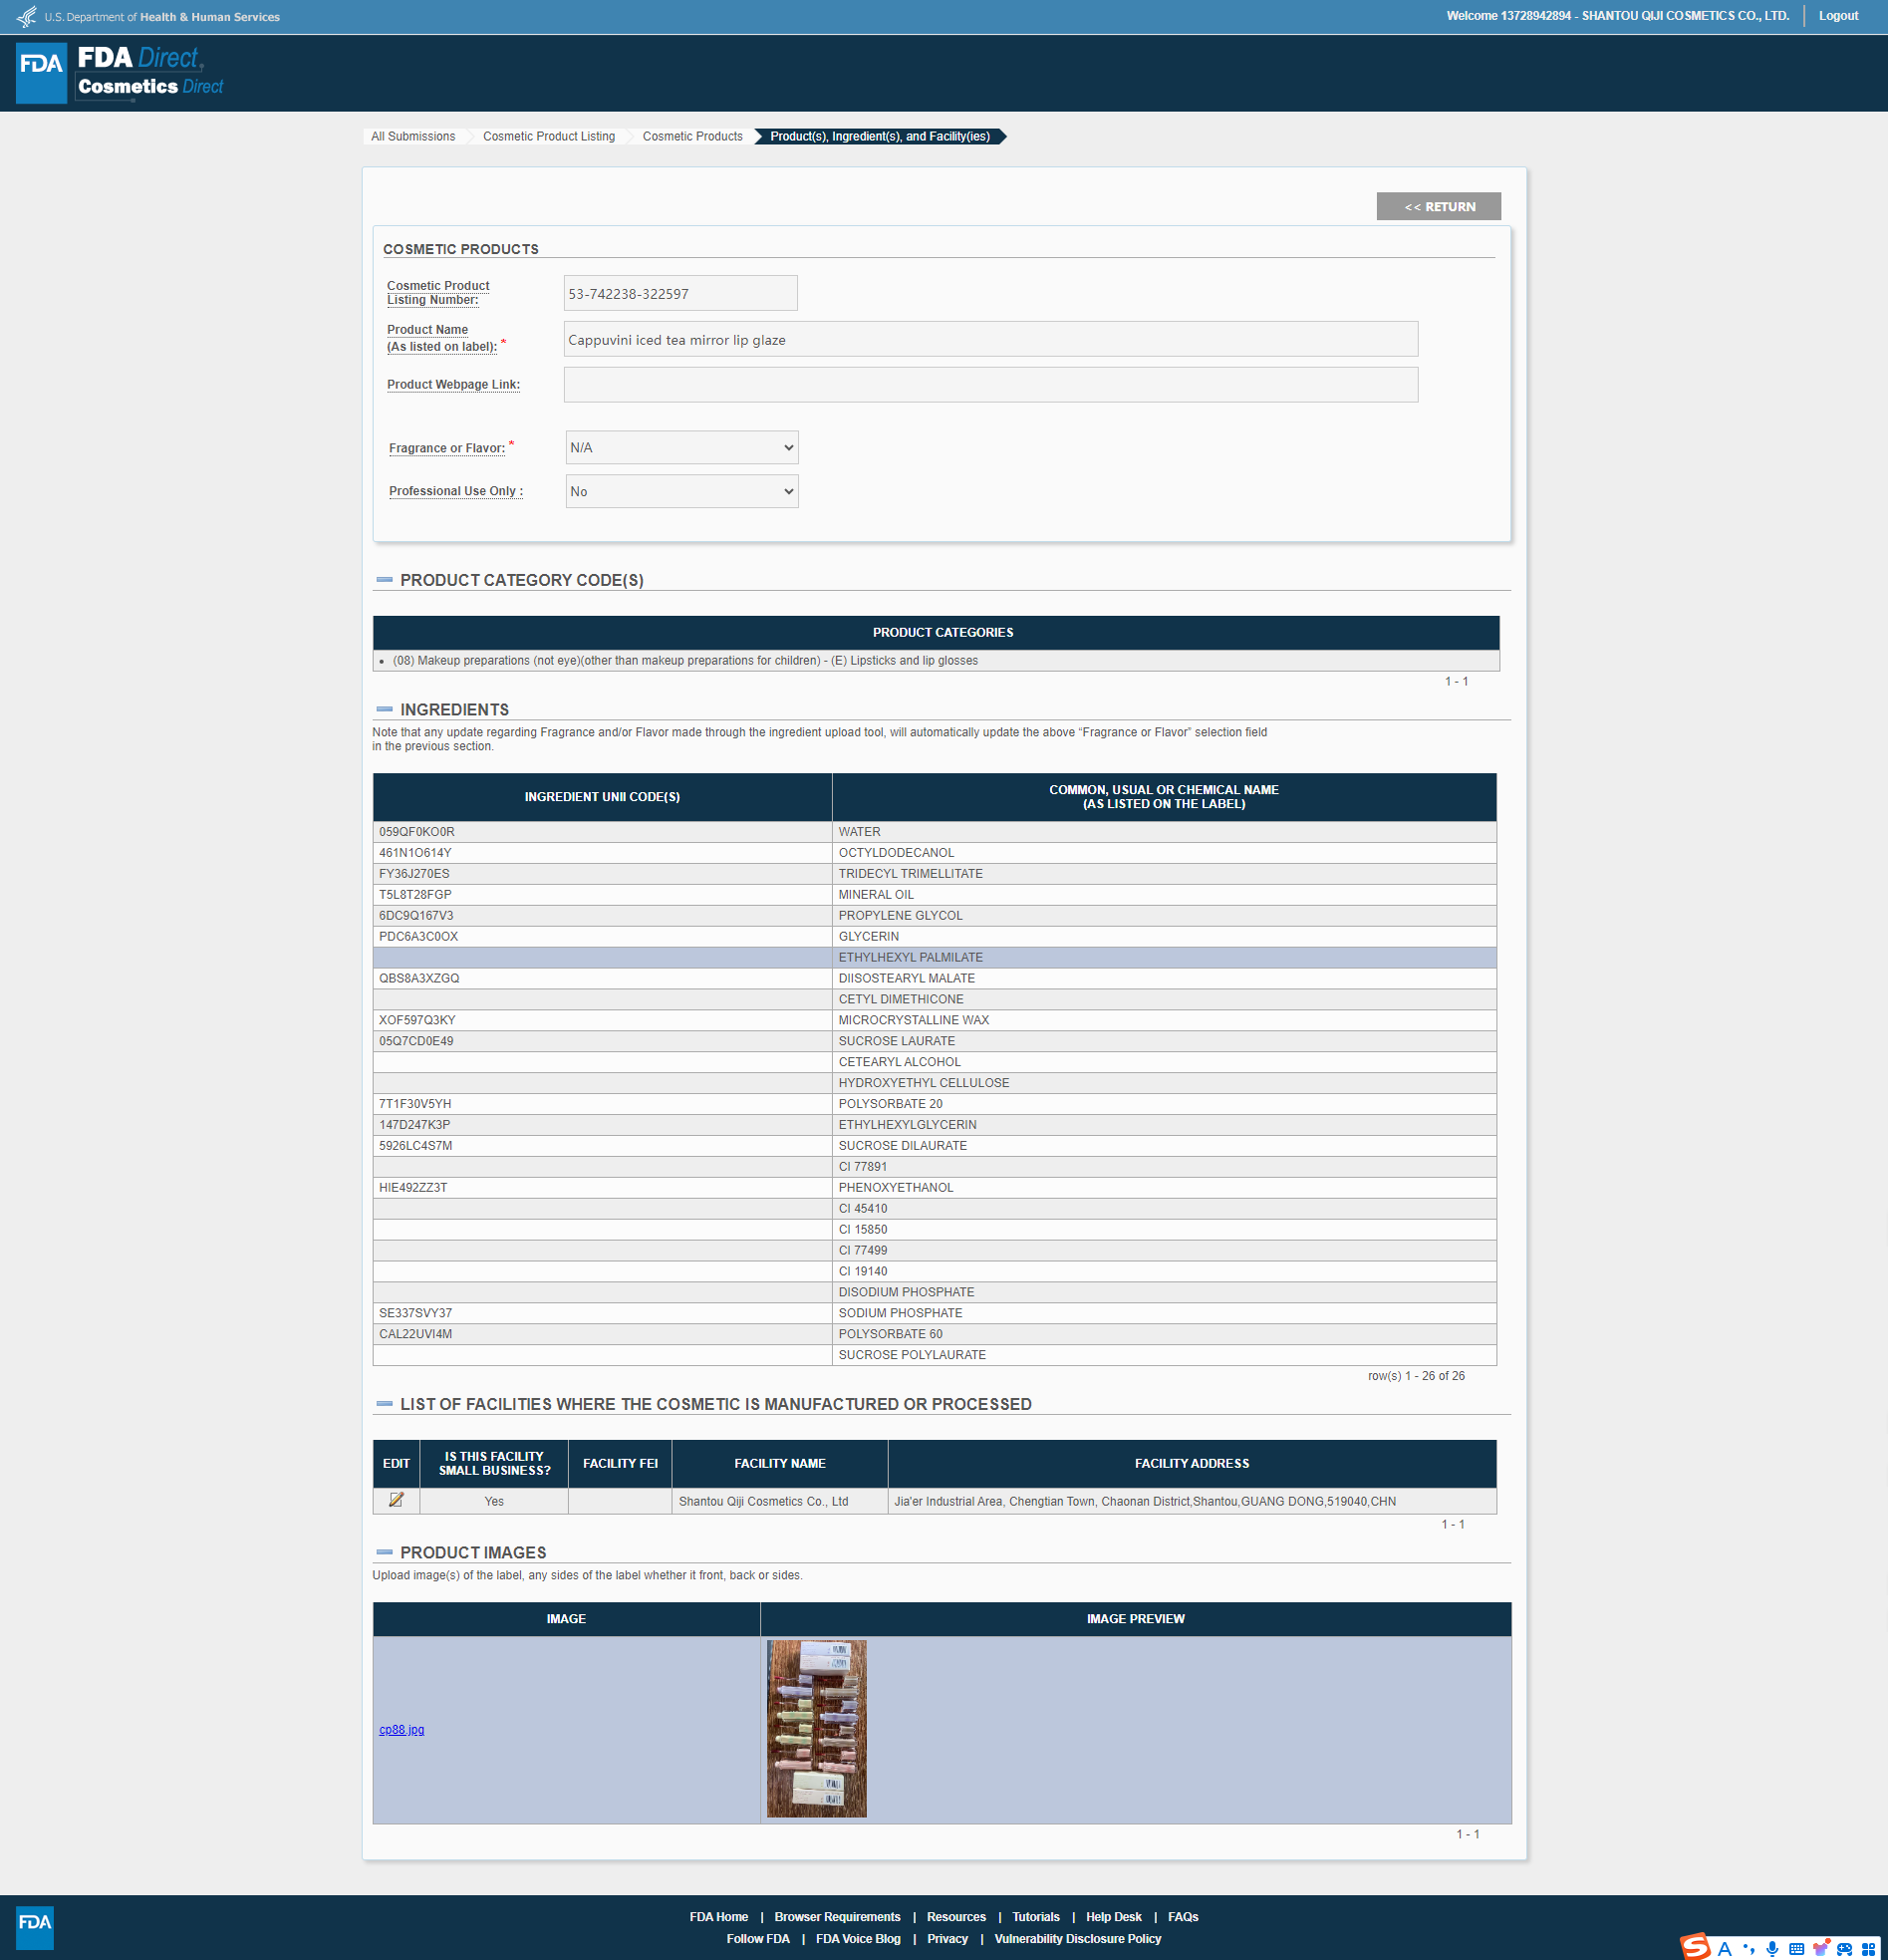Collapse the Ingredients section
This screenshot has height=1960, width=1888.
384,709
